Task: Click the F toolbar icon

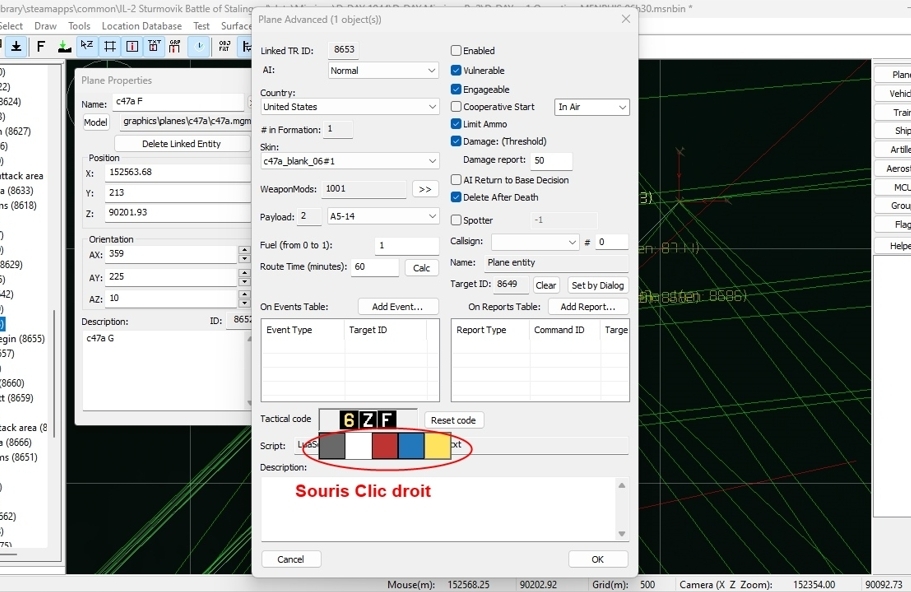Action: tap(41, 46)
